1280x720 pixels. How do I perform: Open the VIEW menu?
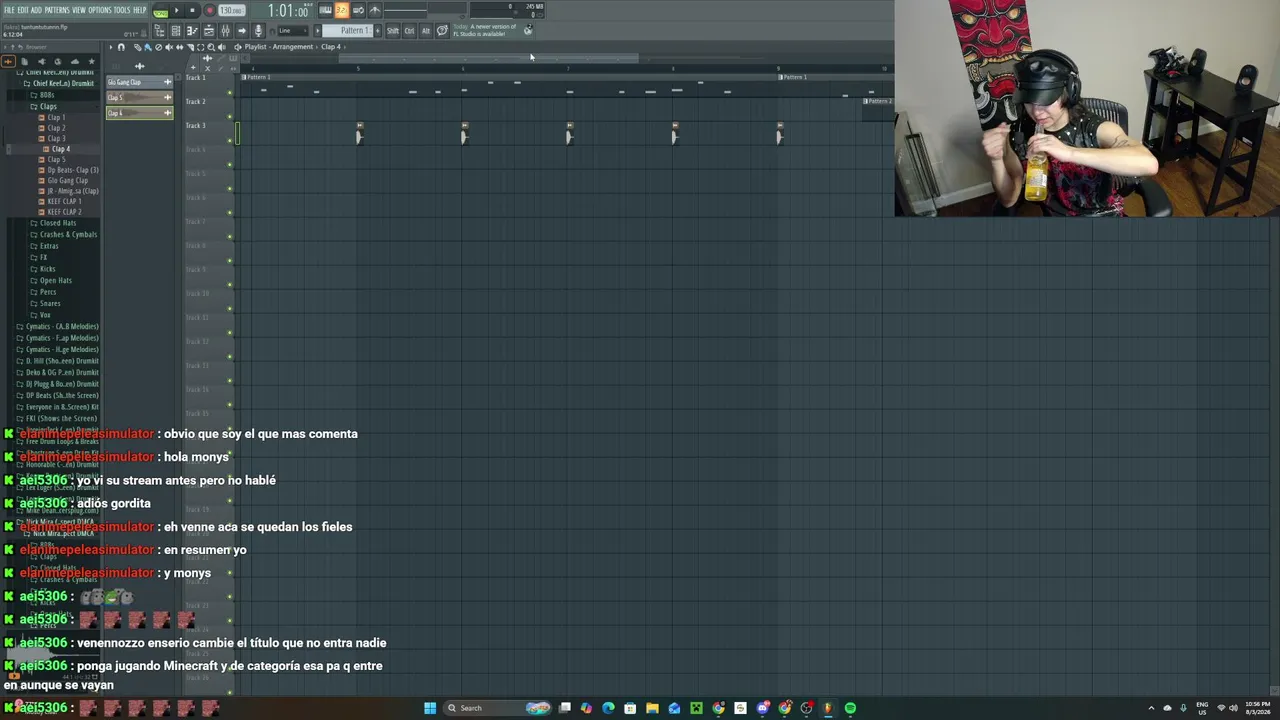(x=79, y=10)
